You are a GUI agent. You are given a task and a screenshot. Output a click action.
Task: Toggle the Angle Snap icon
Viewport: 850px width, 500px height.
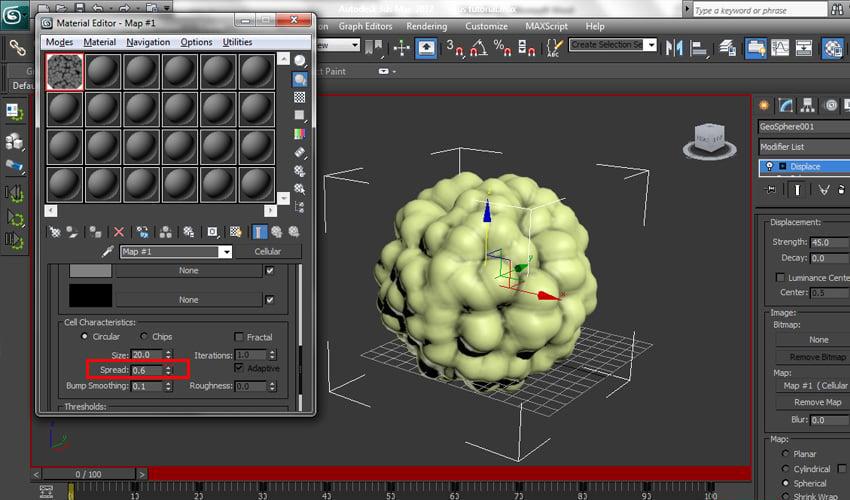point(475,46)
